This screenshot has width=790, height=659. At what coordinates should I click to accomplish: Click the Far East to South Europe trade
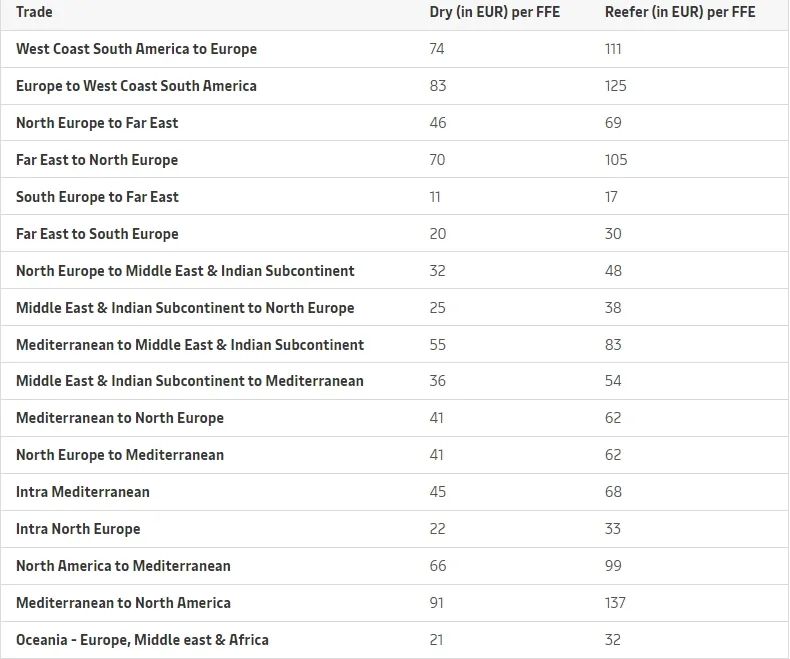[x=97, y=234]
